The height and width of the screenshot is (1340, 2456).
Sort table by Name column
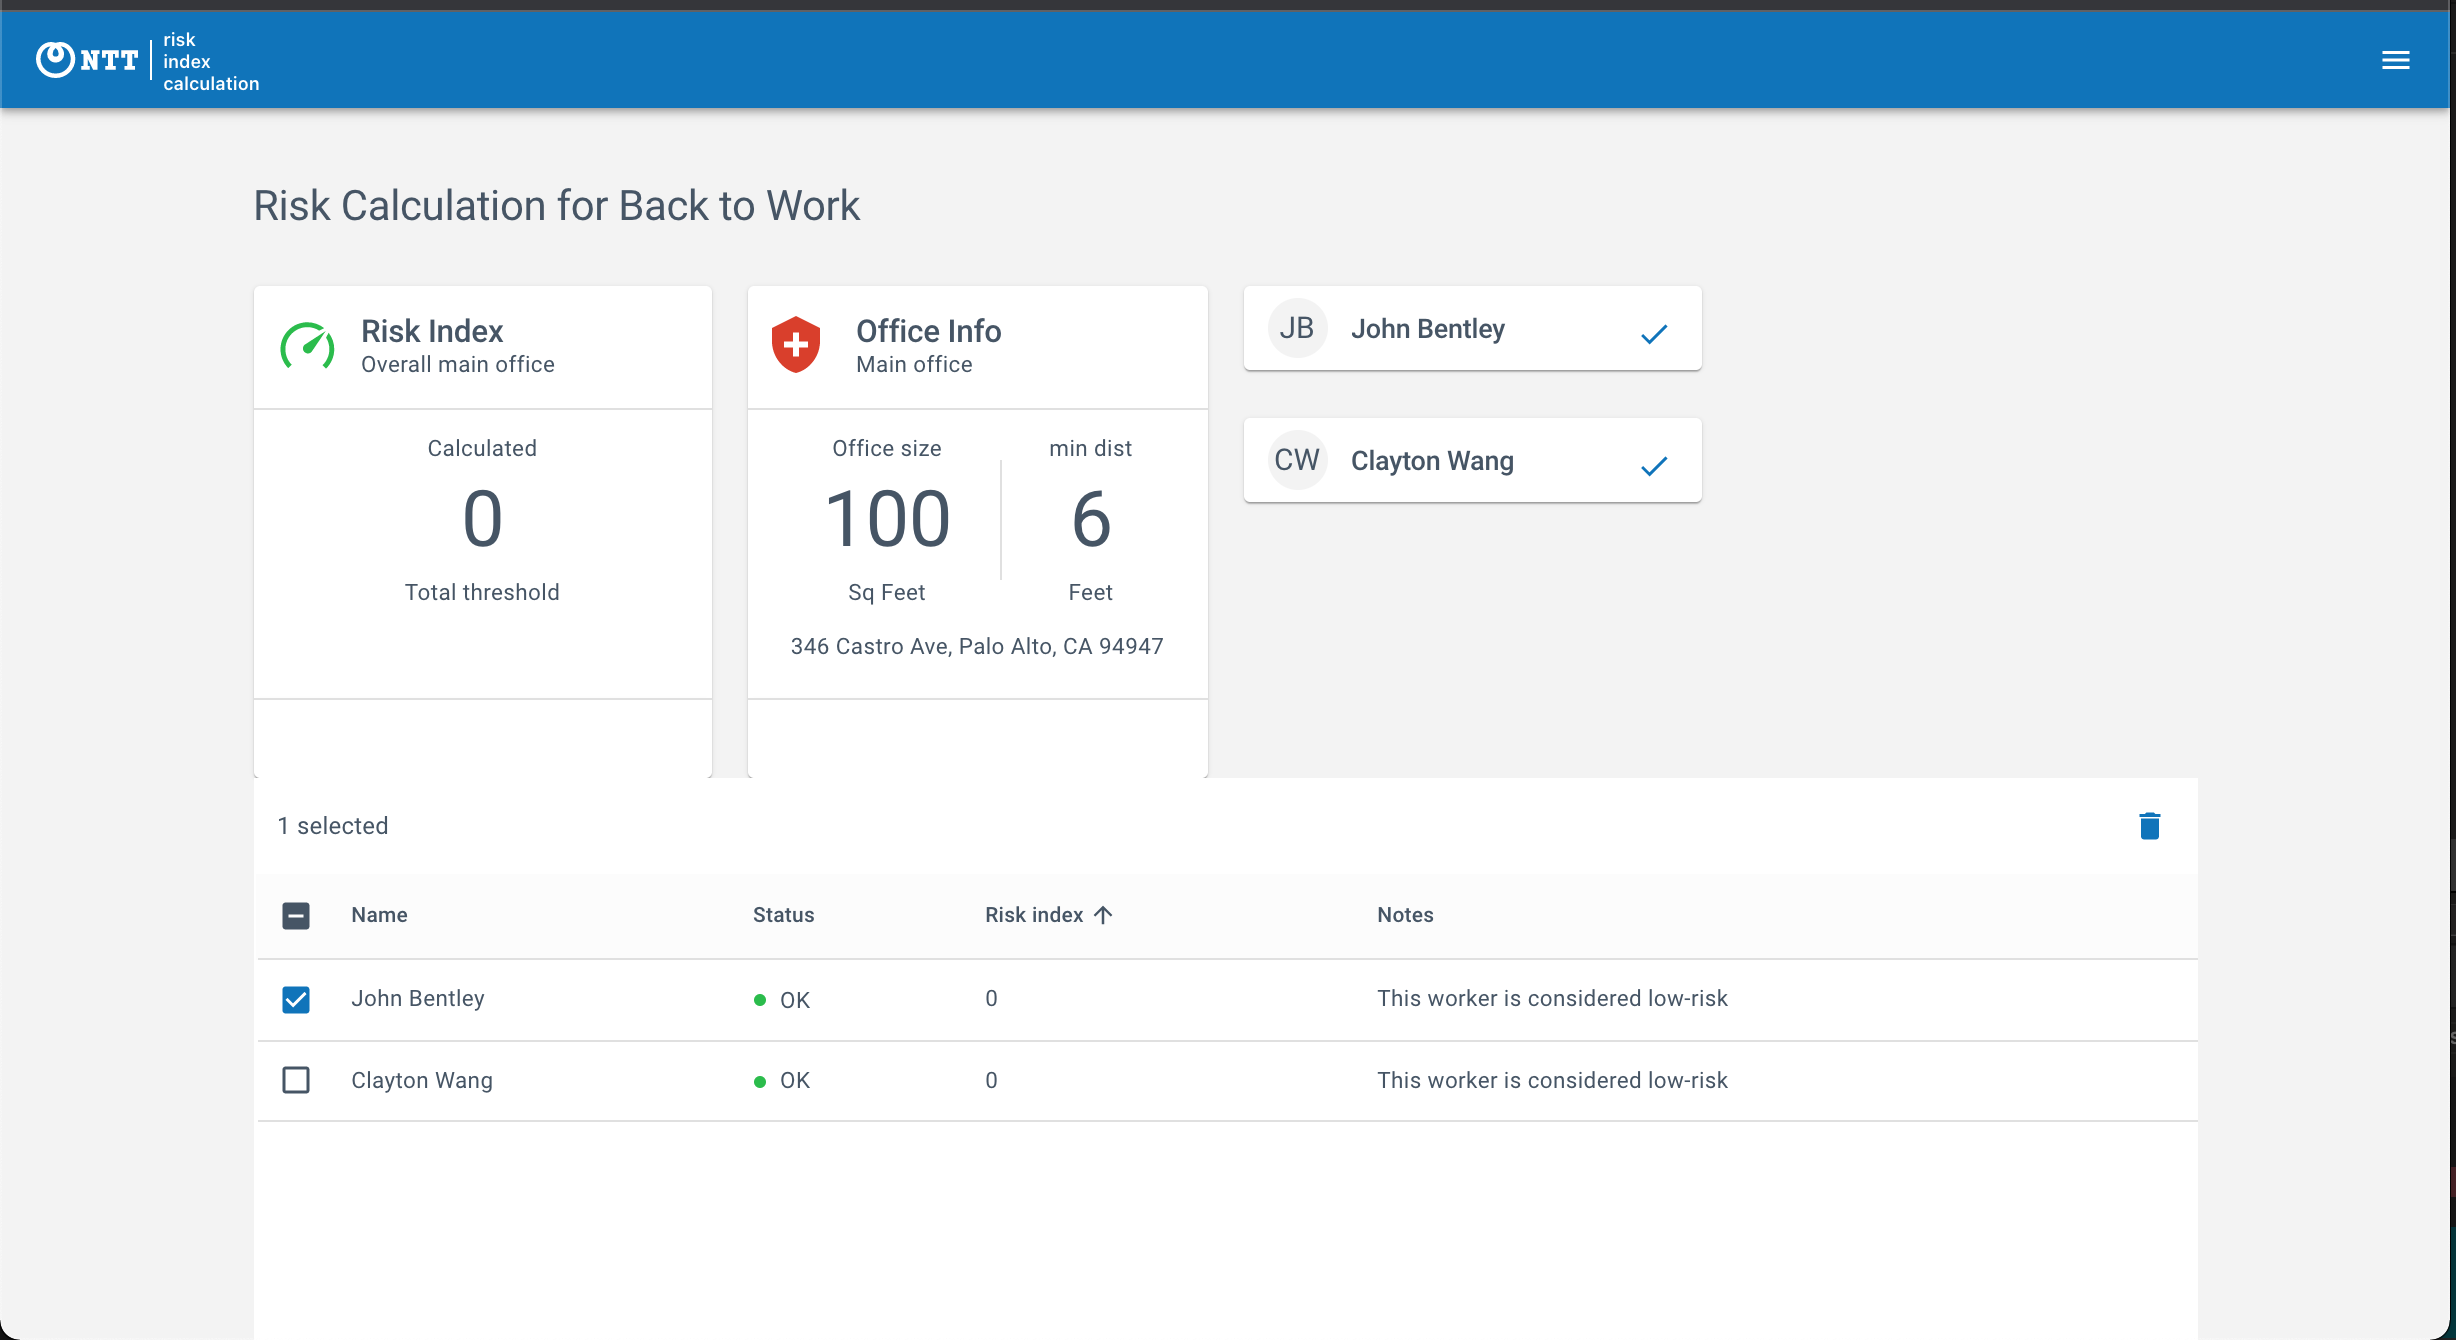coord(379,915)
